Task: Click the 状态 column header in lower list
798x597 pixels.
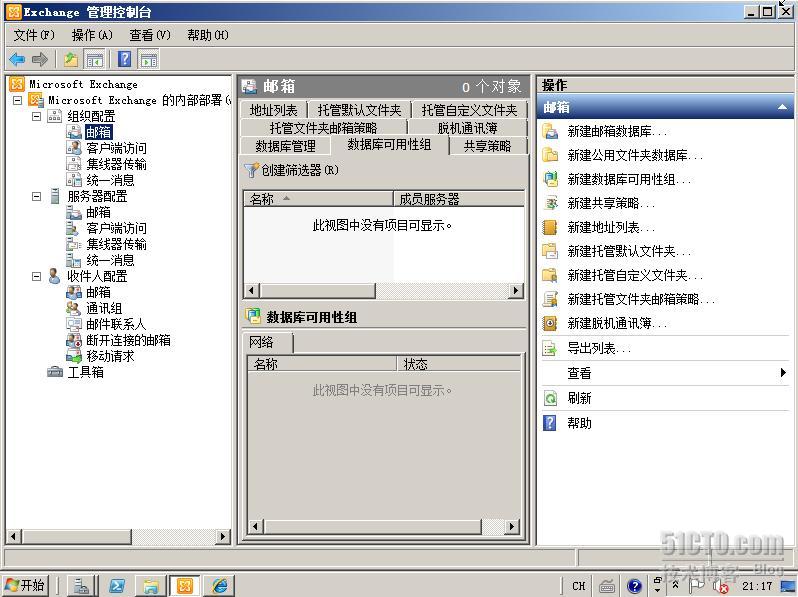Action: coord(458,364)
